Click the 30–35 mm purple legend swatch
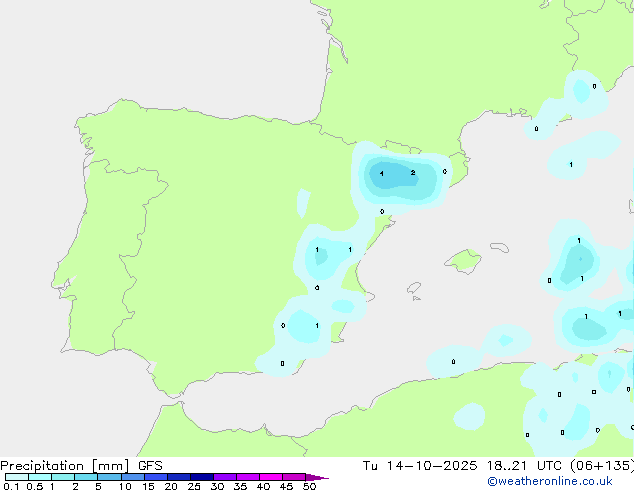 (225, 477)
